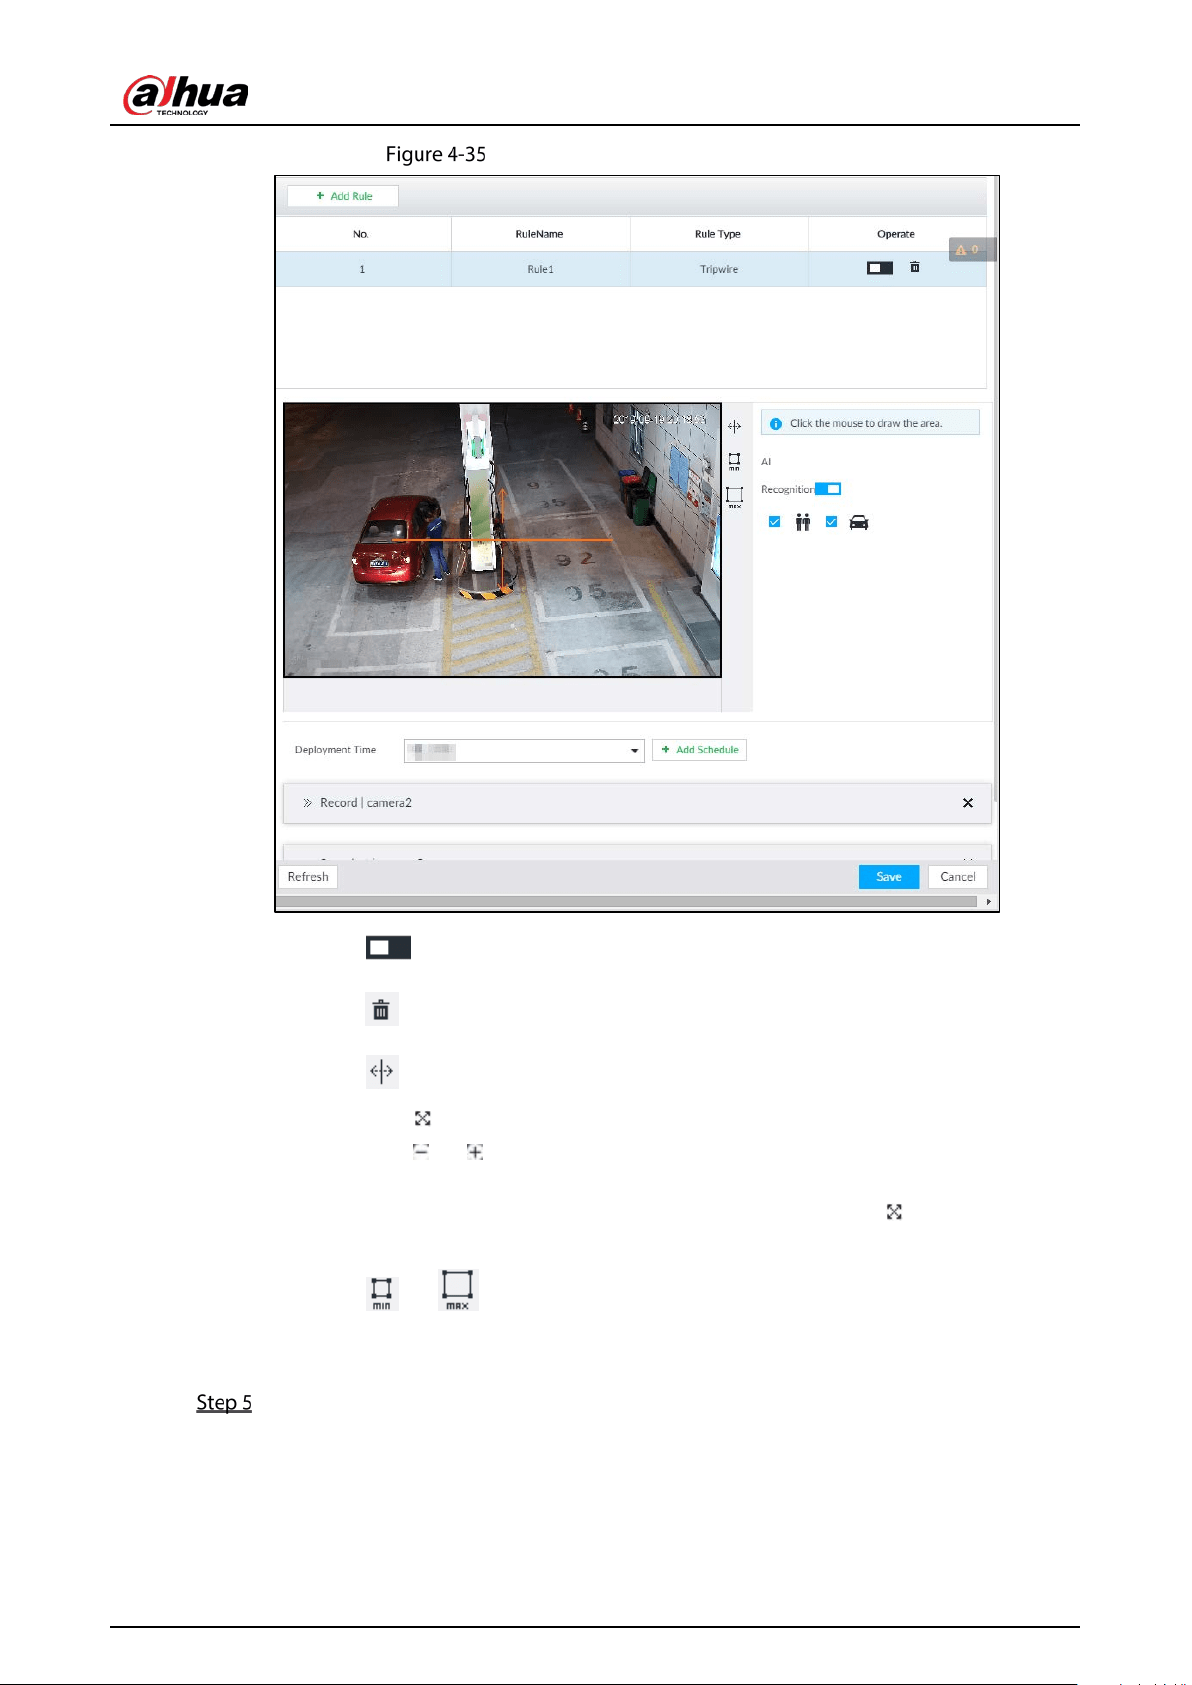Click the max size legend icon below the figure
Screen dimensions: 1192x1685
458,1290
